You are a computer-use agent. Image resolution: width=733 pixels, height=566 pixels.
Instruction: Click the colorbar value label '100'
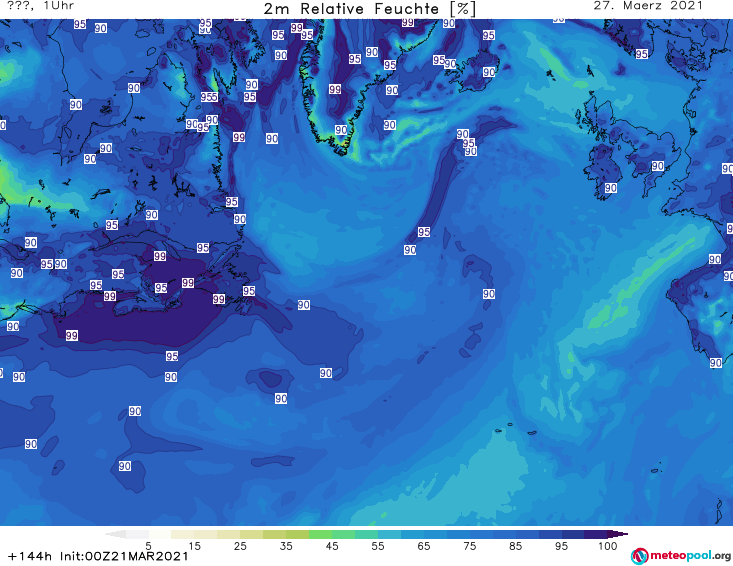coord(608,546)
